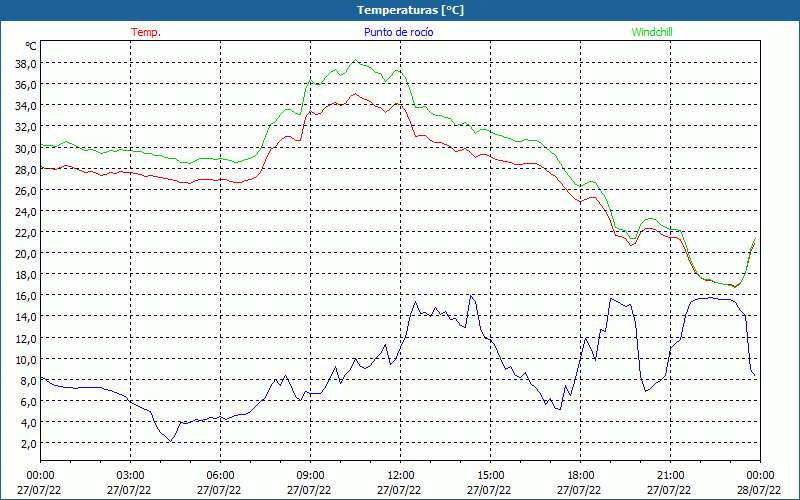
Task: Click the 28/07/22 date label
Action: coord(759,490)
